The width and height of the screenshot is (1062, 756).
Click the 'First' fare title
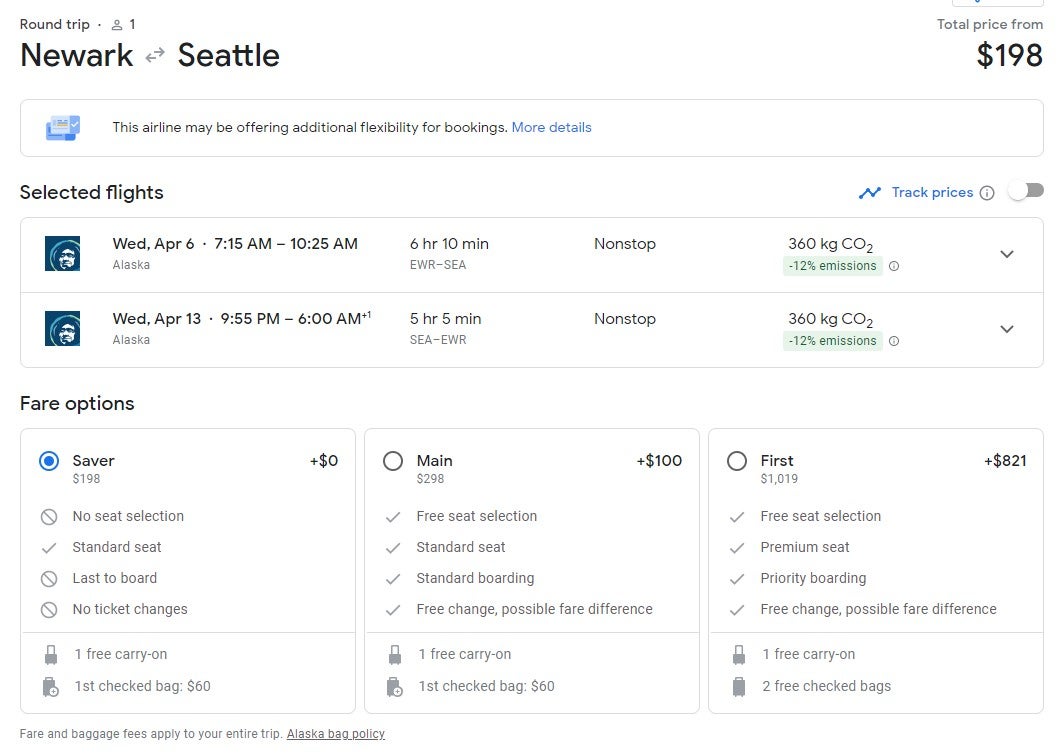[x=777, y=461]
